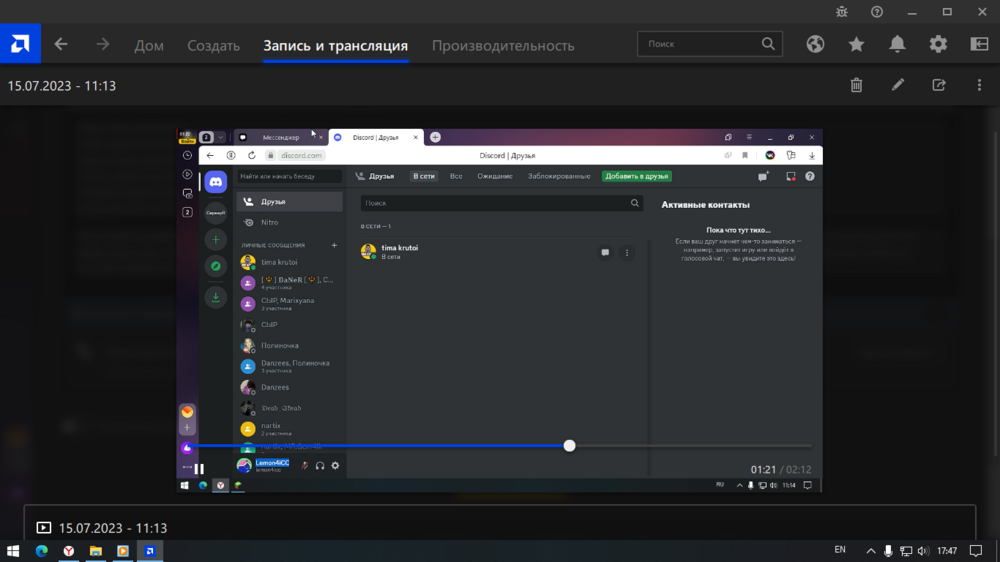Share the recording with the export icon
Screen dimensions: 1000x562
pos(939,85)
